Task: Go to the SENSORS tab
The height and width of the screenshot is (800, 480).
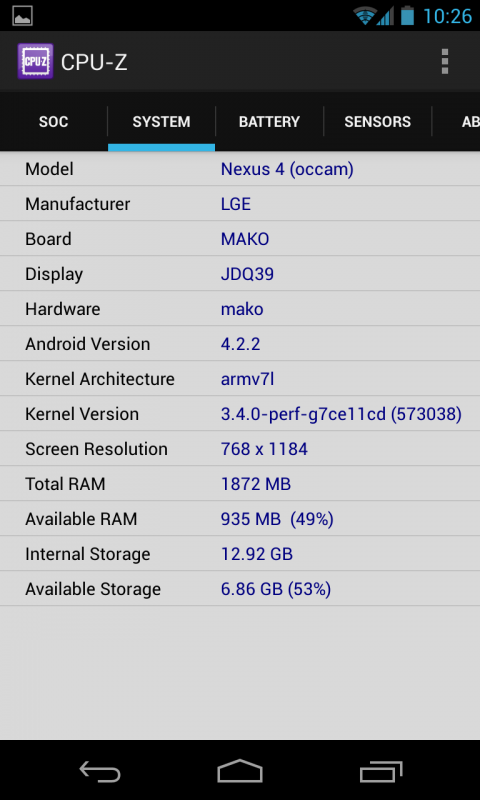Action: point(377,121)
